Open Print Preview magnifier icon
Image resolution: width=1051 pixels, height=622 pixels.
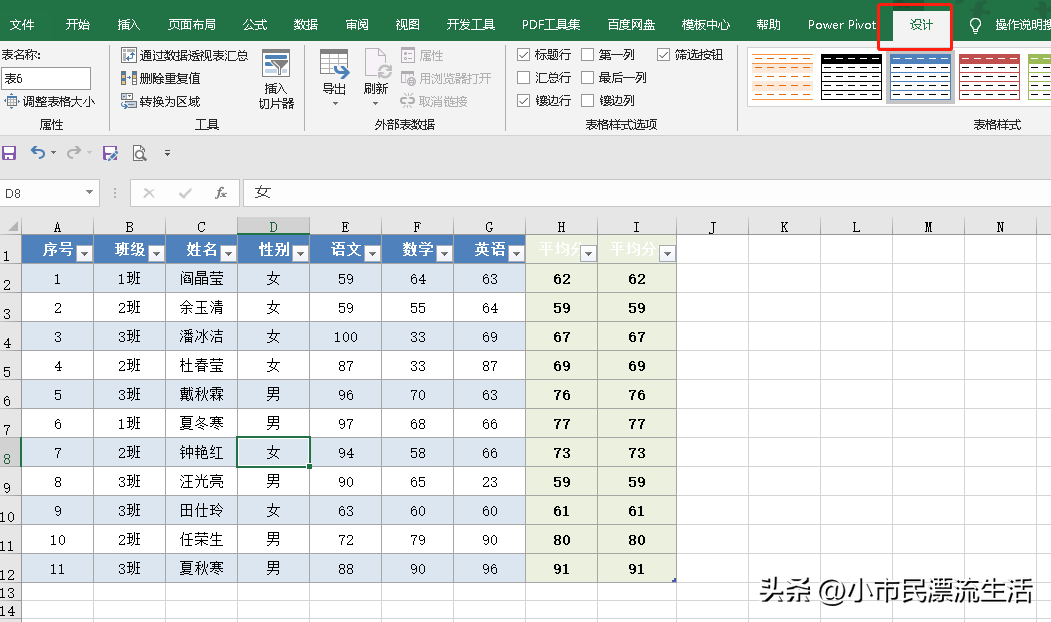click(139, 153)
